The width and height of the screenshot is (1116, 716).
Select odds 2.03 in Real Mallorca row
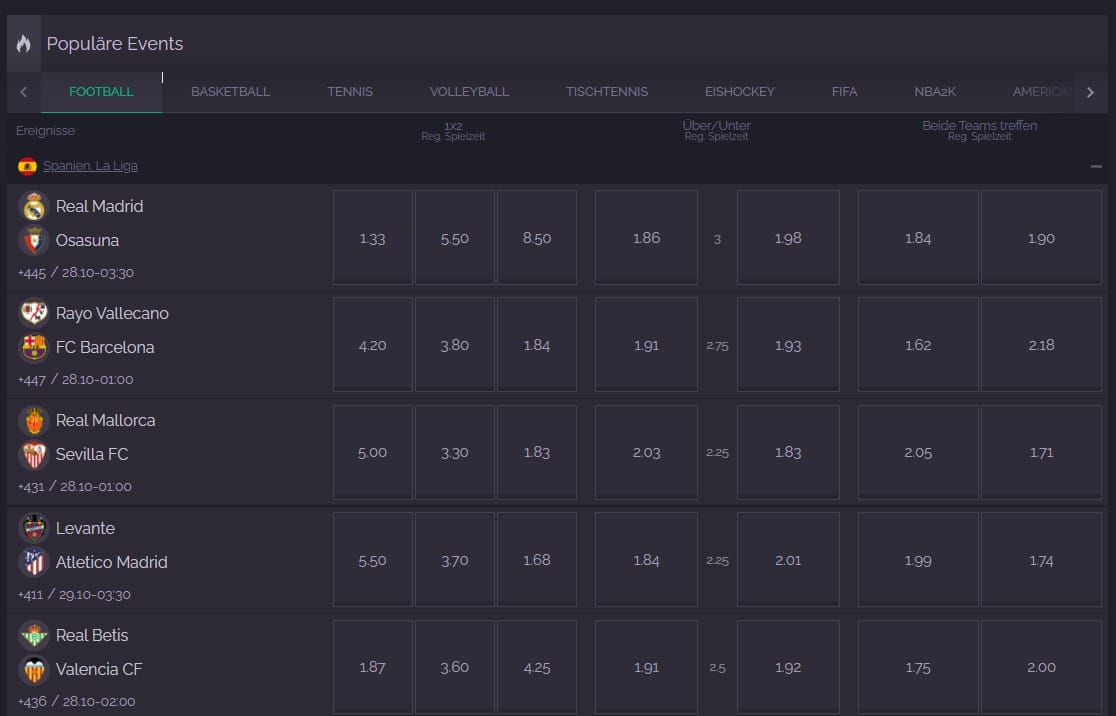point(646,452)
